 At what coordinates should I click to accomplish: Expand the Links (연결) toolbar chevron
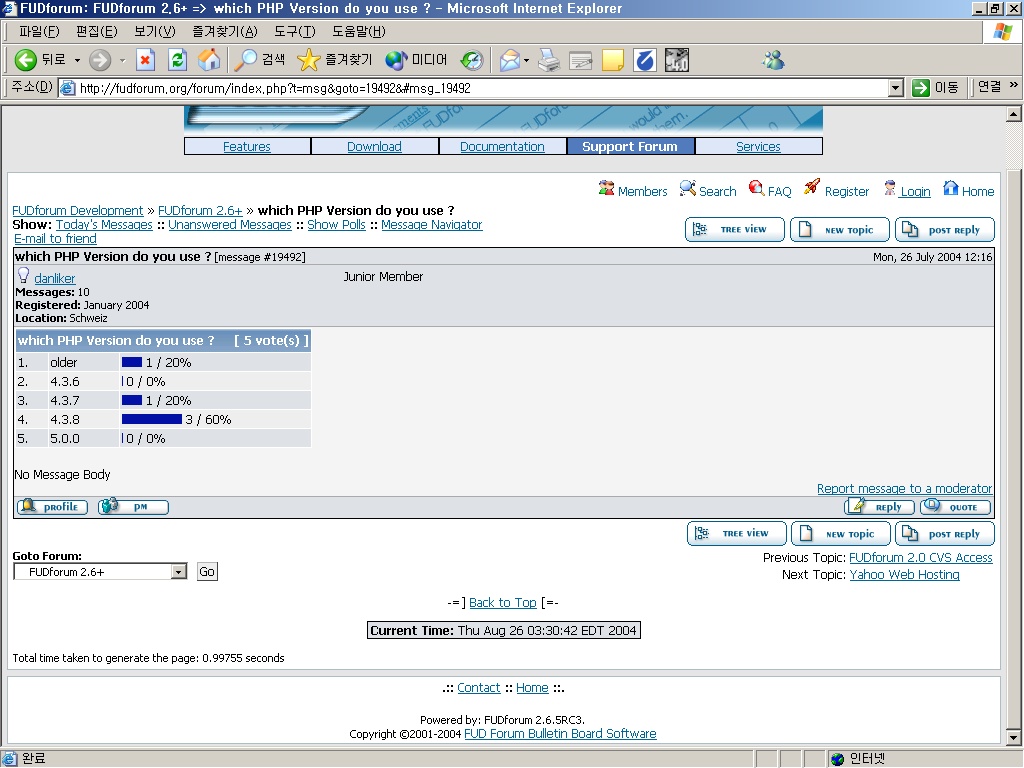1014,85
